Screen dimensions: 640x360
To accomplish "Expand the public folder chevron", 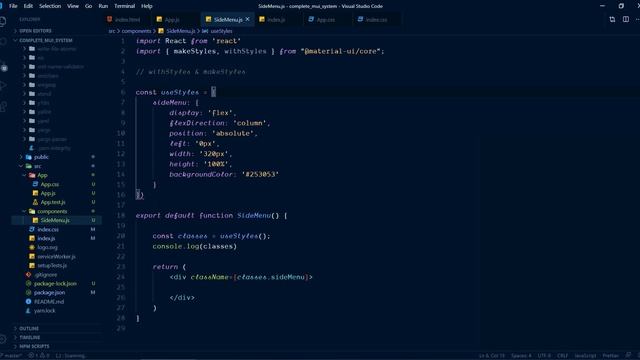I will point(21,157).
